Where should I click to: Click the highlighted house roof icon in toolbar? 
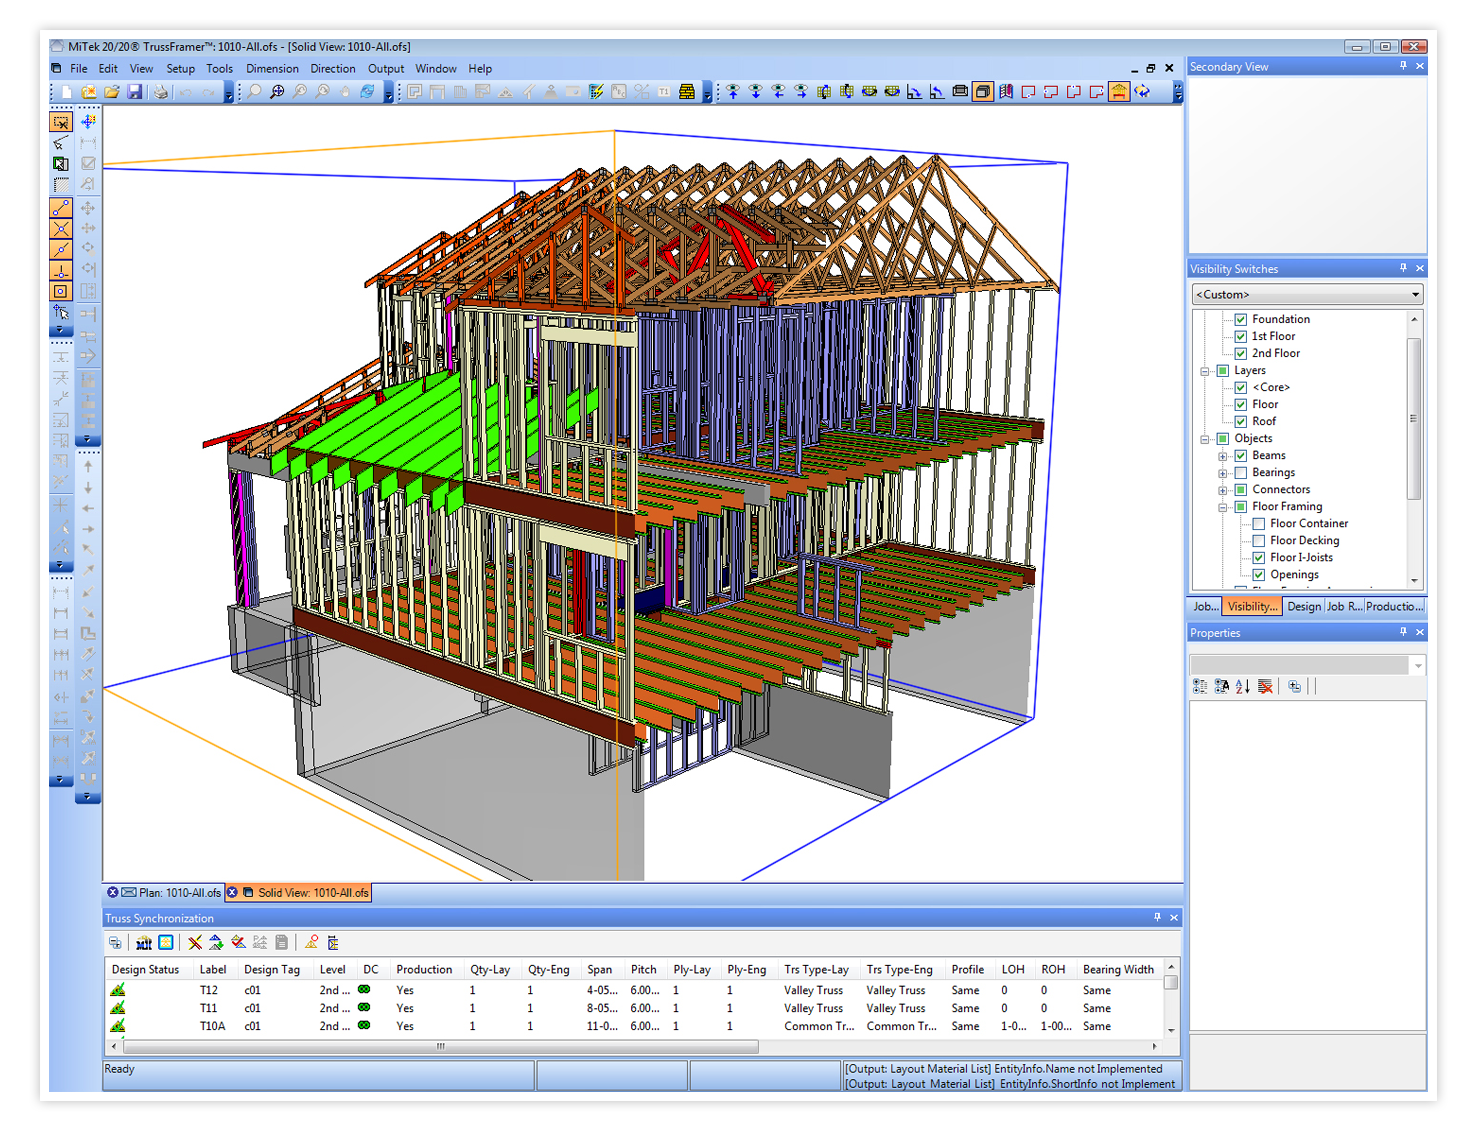[1119, 92]
